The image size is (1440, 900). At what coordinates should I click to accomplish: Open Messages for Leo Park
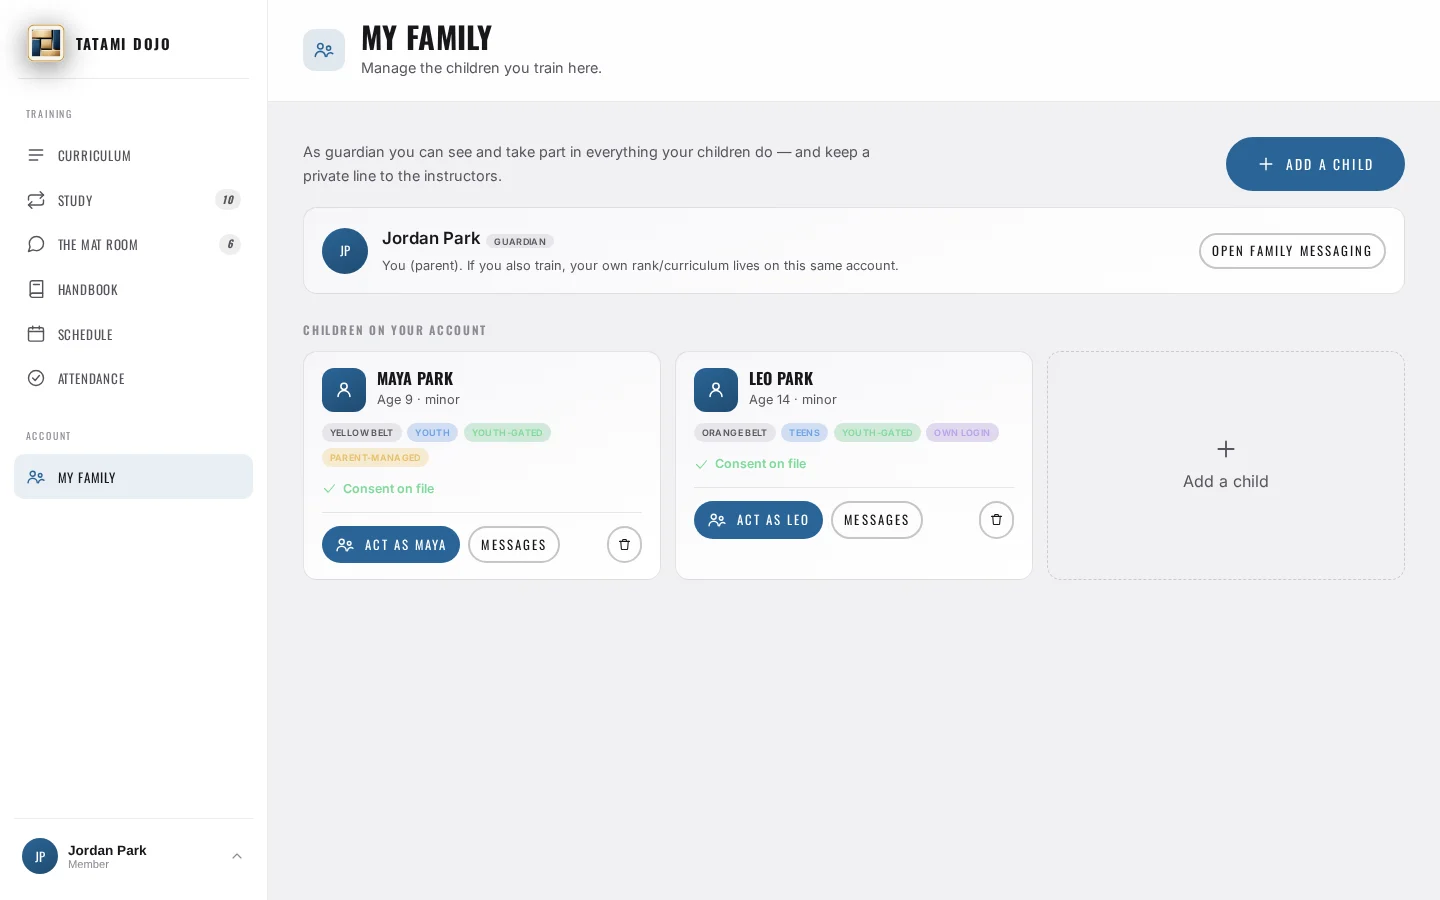(877, 520)
